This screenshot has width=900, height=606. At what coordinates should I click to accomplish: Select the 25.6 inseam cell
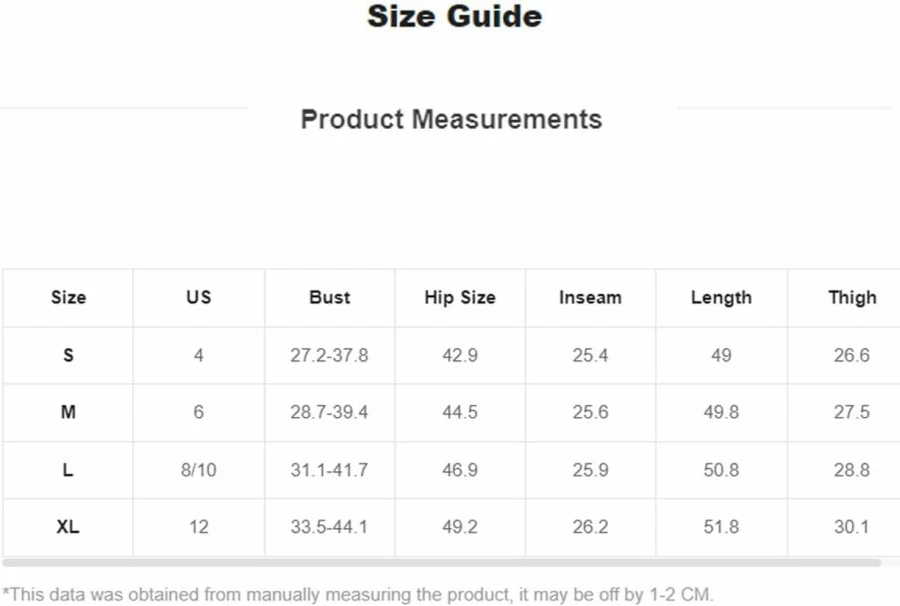tap(590, 412)
